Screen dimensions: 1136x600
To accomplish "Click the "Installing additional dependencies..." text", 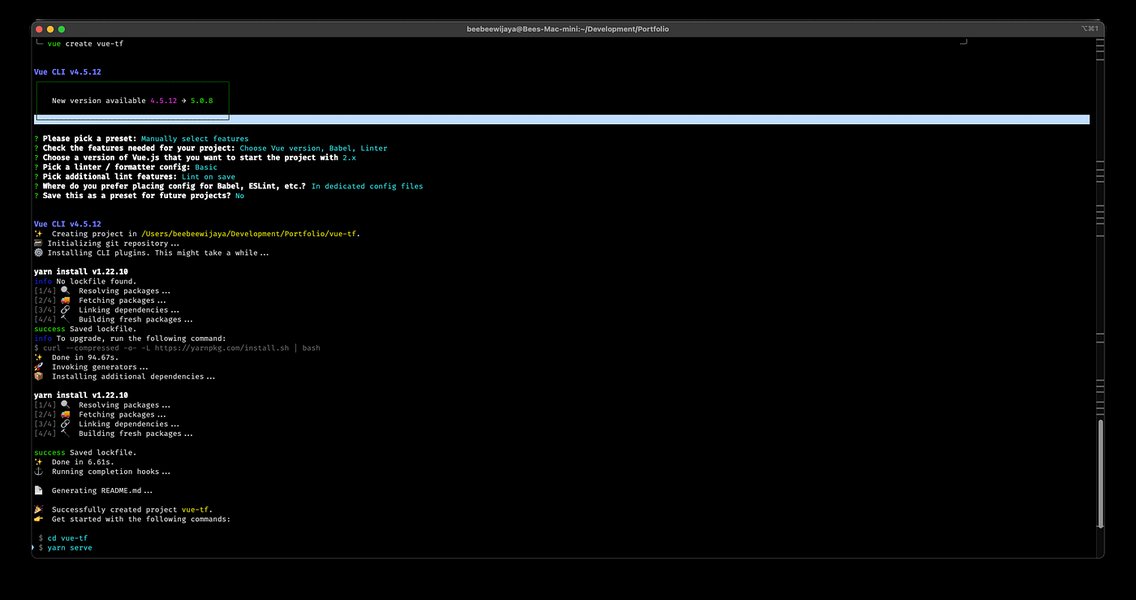I will pyautogui.click(x=133, y=376).
